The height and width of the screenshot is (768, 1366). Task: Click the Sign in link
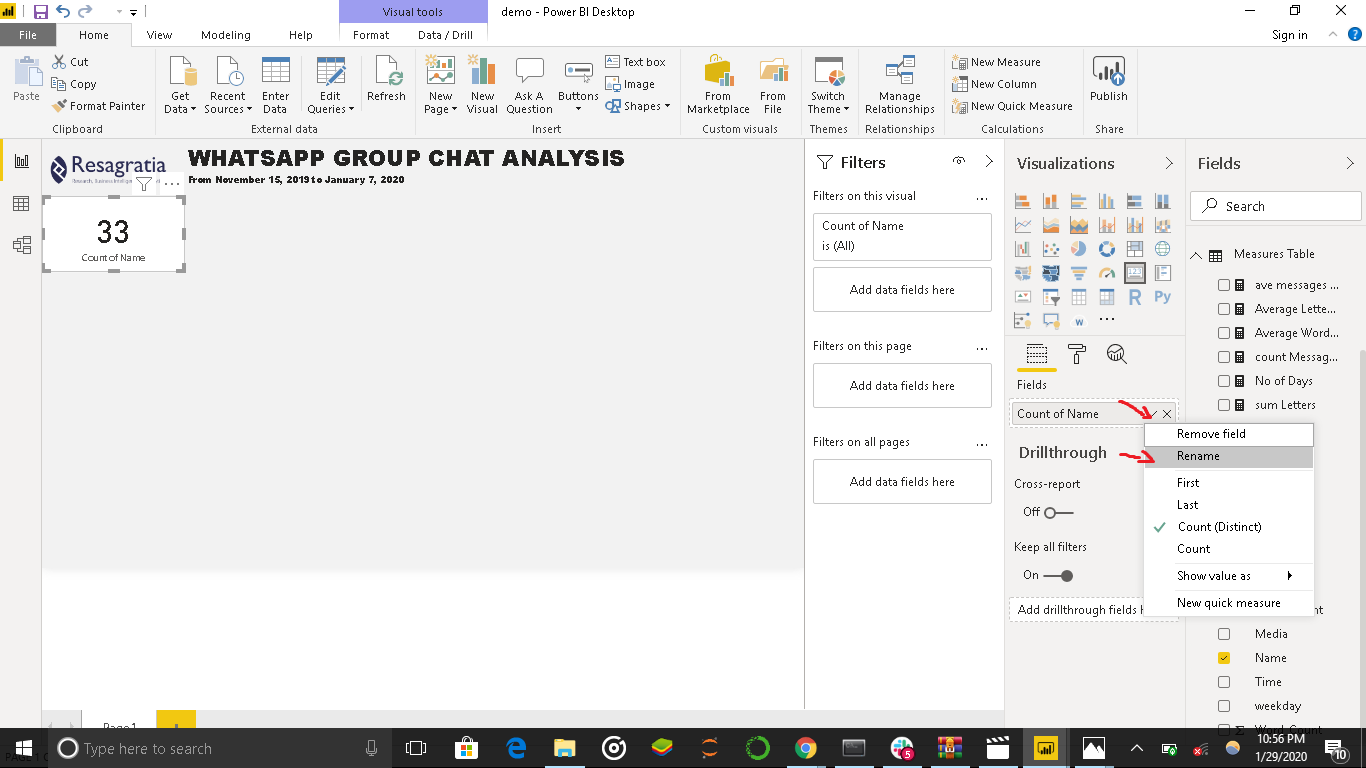(1290, 35)
